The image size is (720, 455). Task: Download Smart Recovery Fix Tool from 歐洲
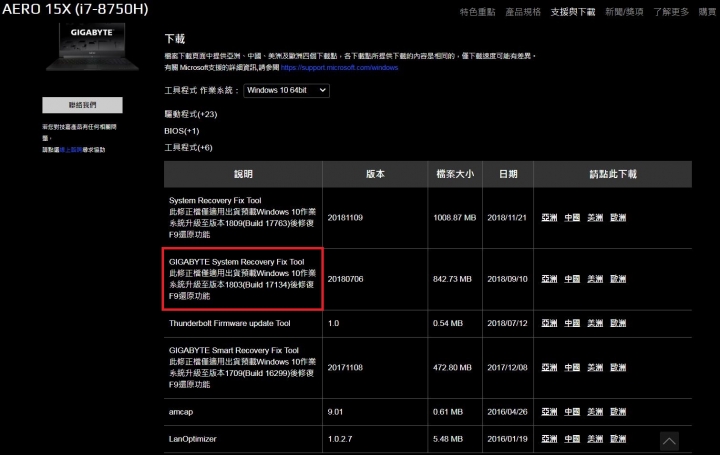[618, 368]
